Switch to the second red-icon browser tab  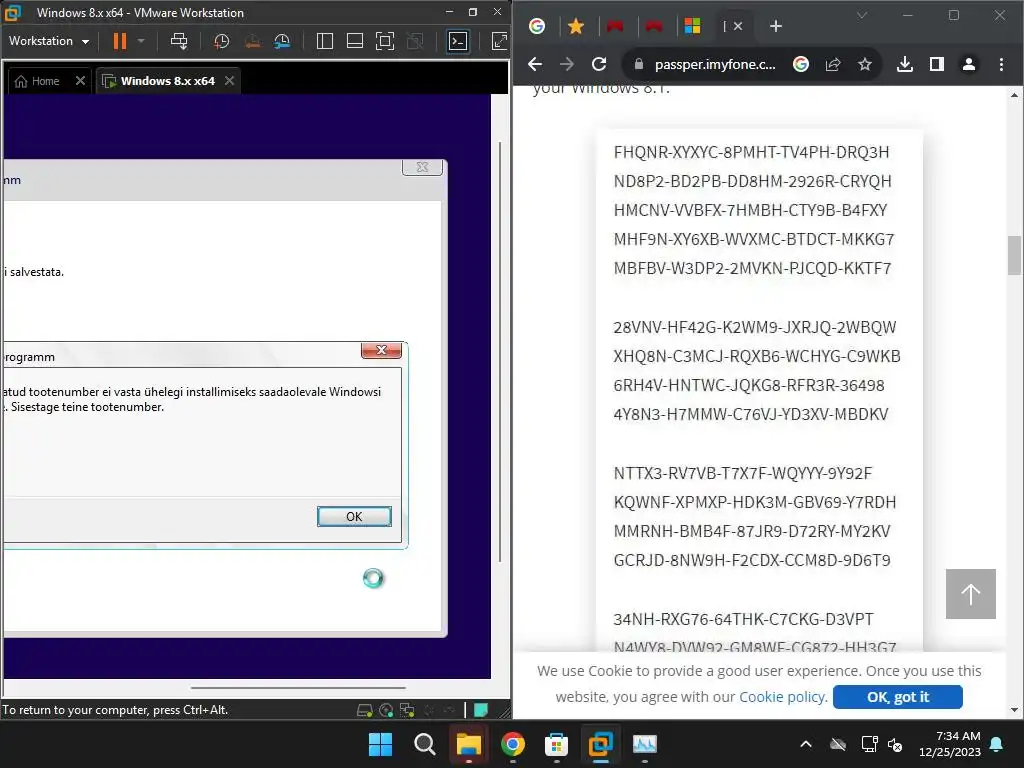click(654, 26)
